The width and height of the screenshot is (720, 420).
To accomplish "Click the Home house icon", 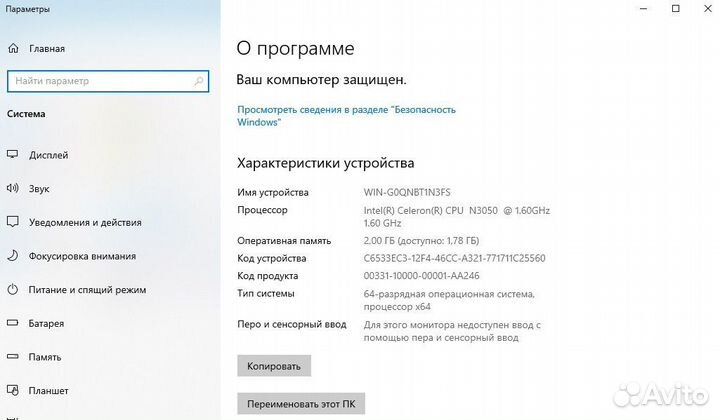I will pos(13,48).
